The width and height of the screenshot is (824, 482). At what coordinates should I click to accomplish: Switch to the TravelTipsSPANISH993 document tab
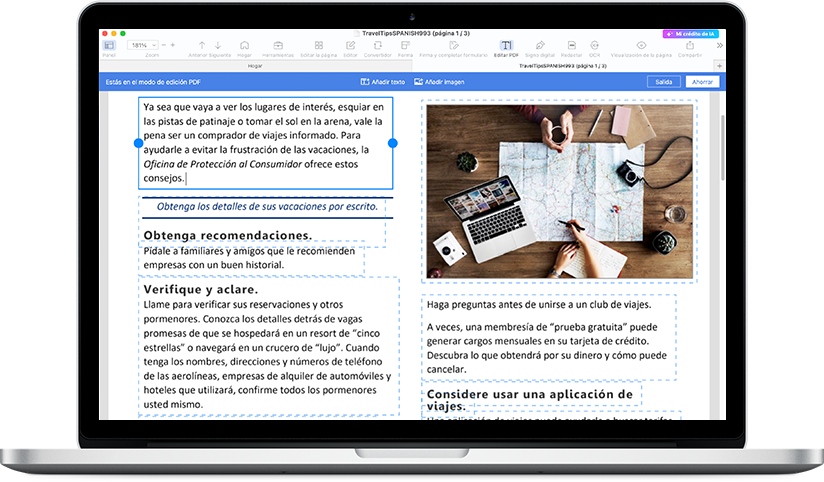pyautogui.click(x=563, y=66)
